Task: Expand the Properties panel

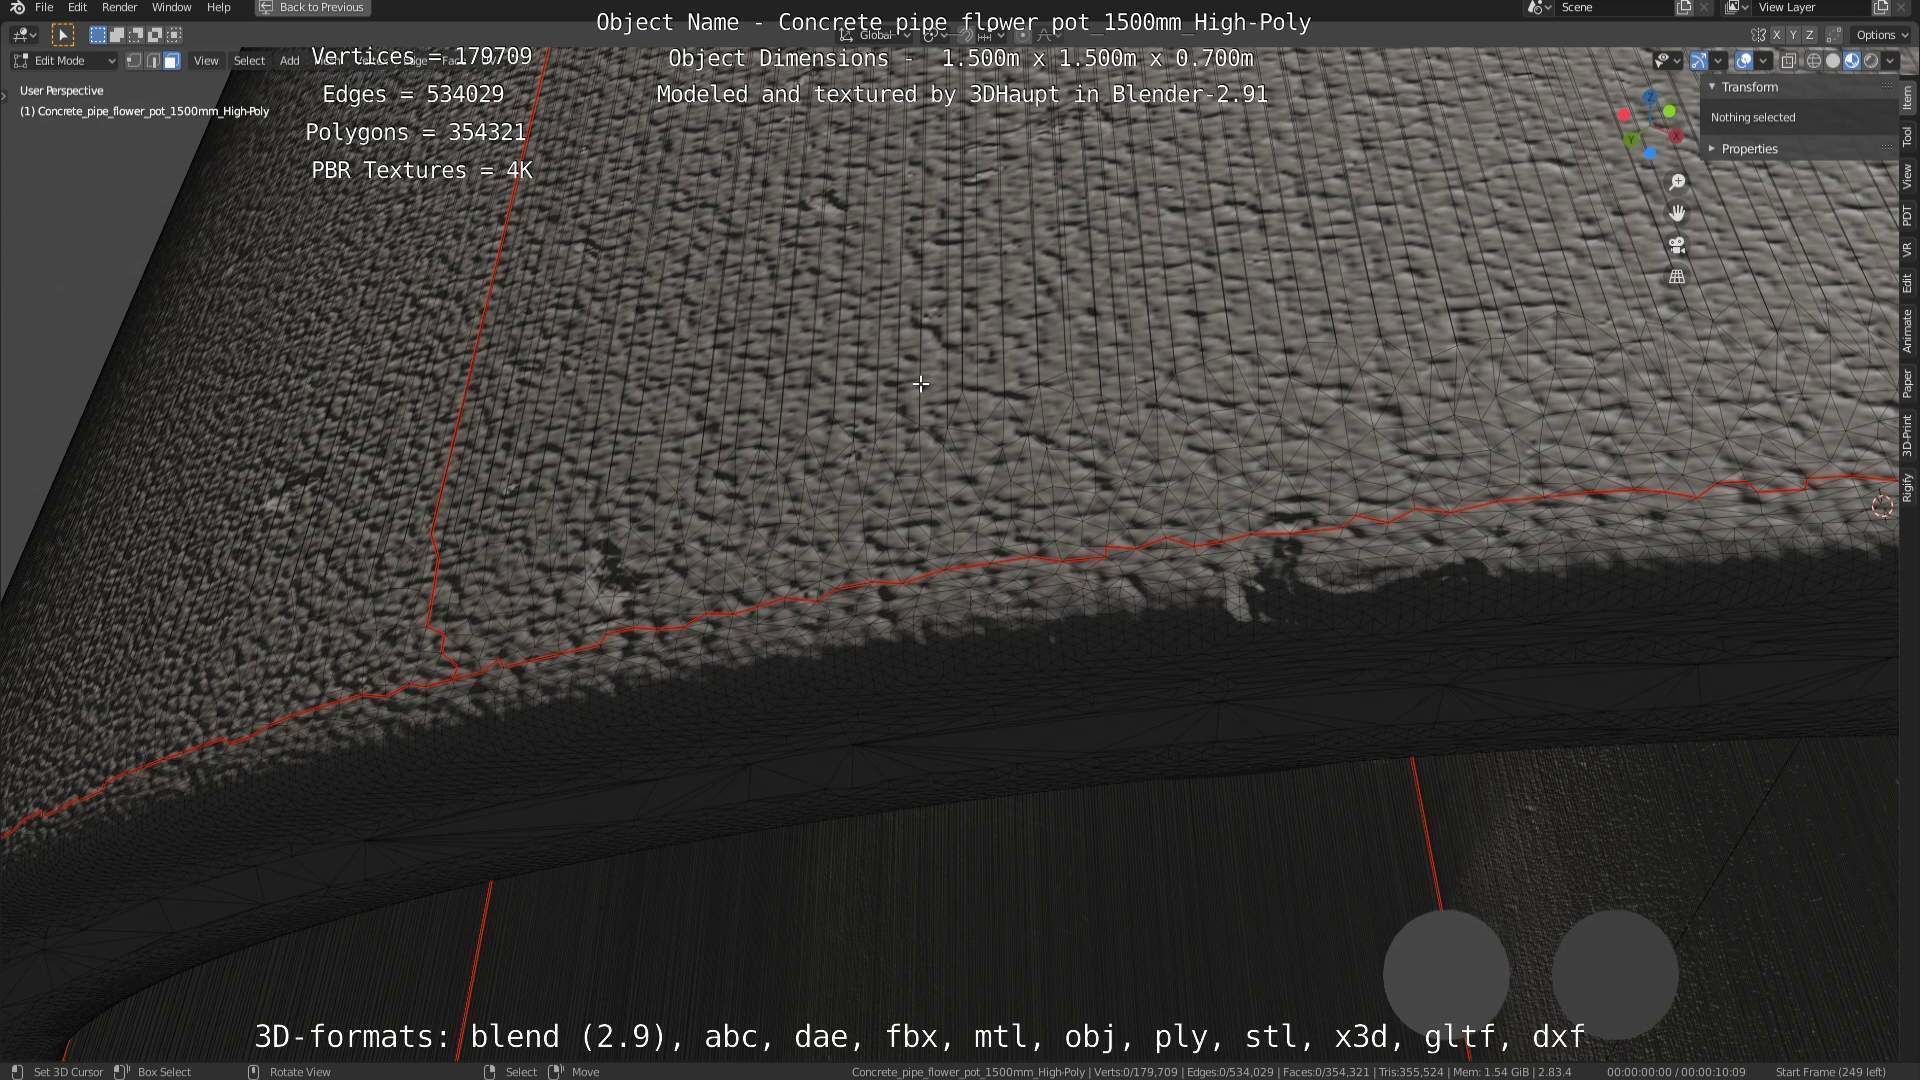Action: (x=1749, y=149)
